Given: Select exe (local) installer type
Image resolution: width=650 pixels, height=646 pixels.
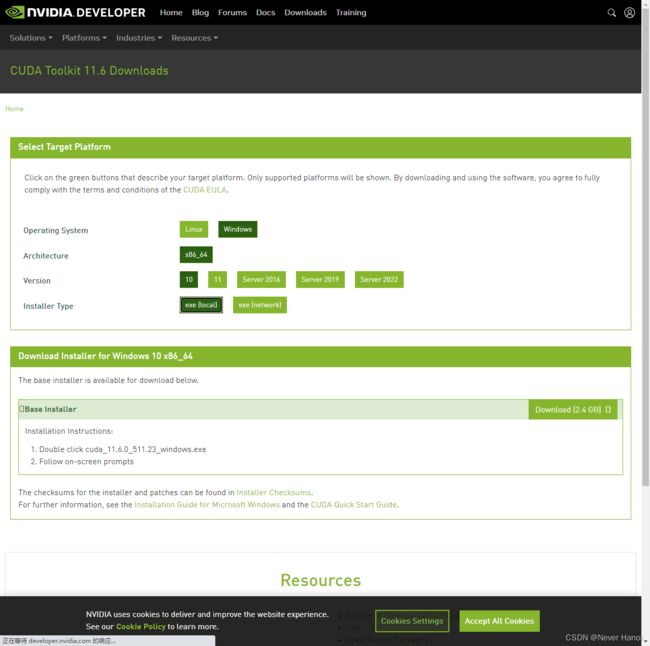Looking at the screenshot, I should click(x=201, y=305).
